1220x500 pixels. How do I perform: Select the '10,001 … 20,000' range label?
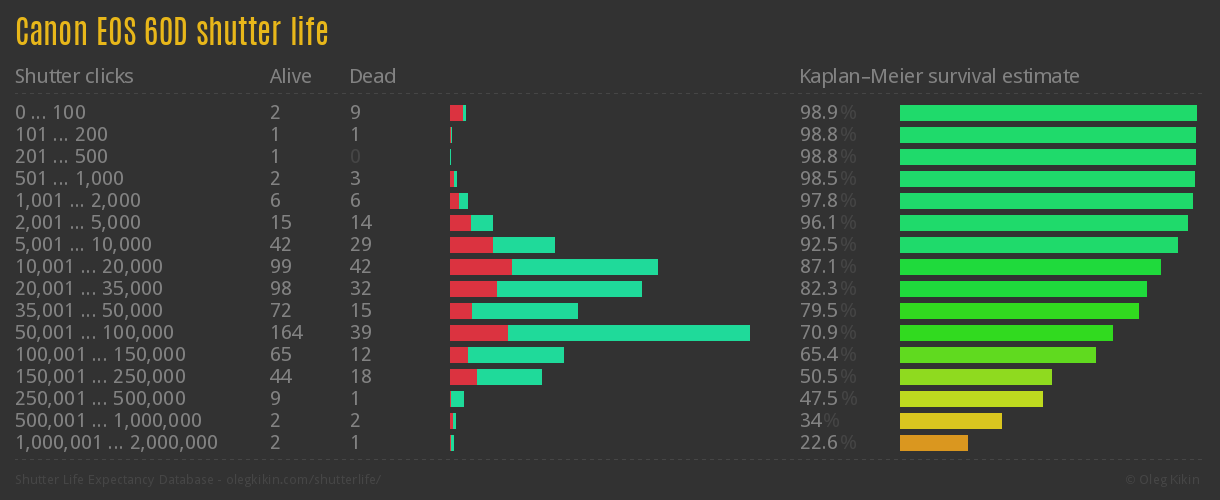(88, 266)
